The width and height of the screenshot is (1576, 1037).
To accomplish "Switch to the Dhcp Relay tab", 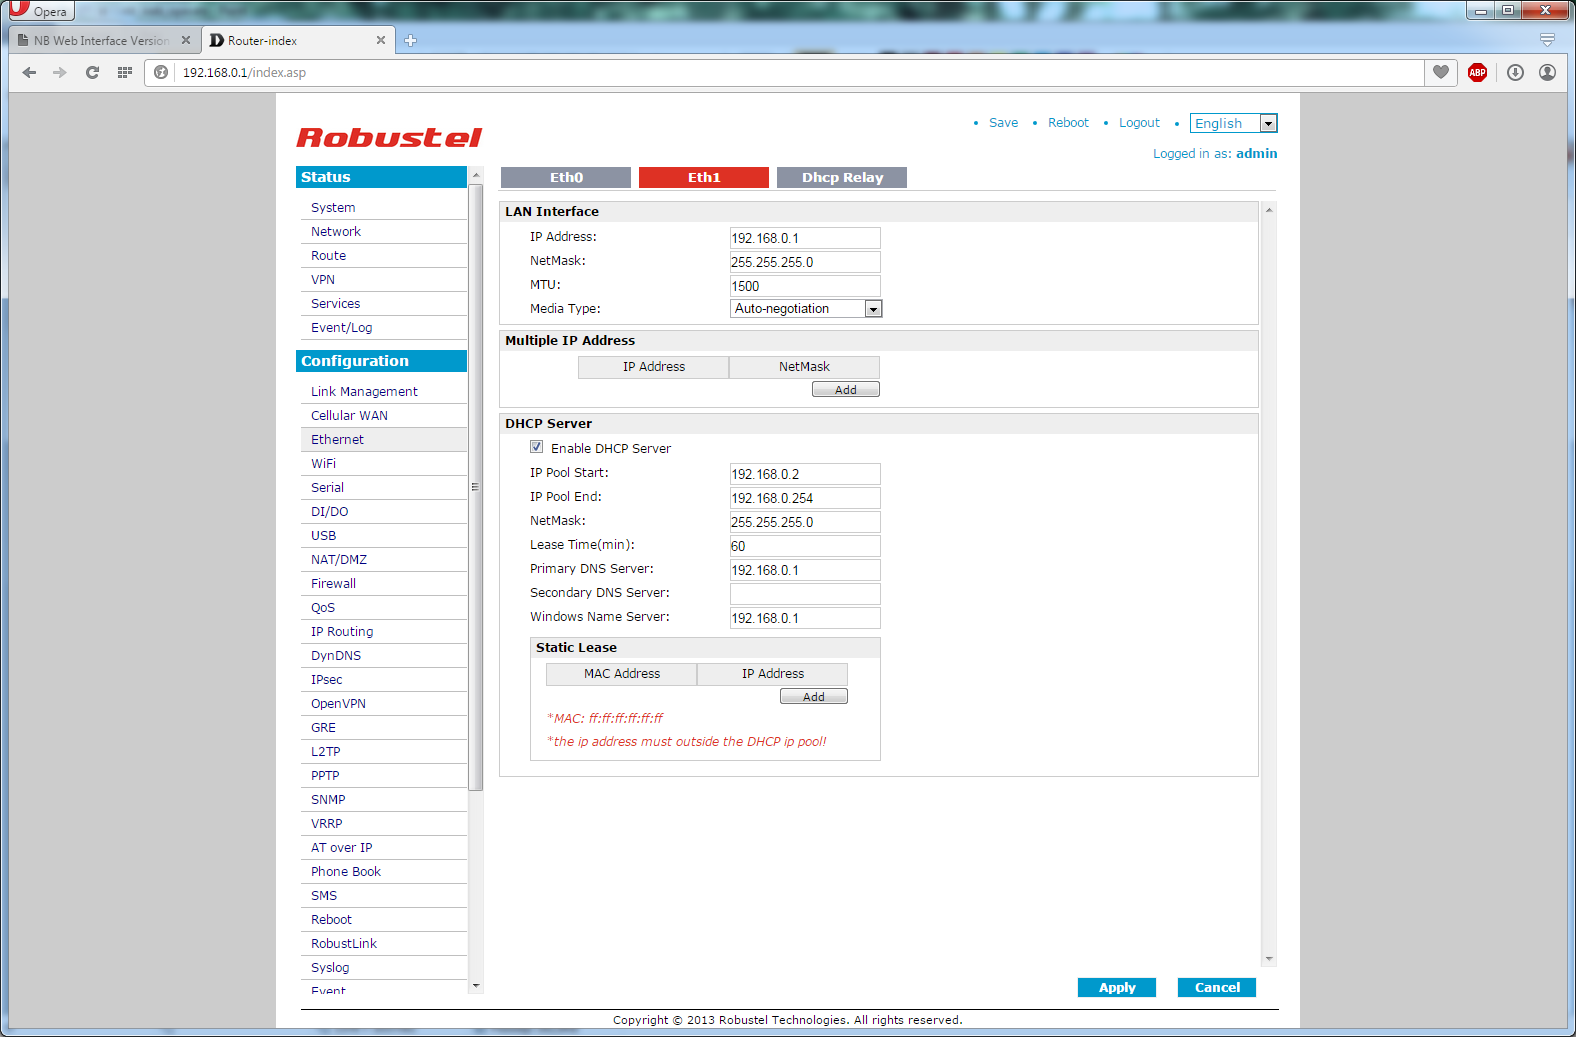I will pyautogui.click(x=842, y=177).
